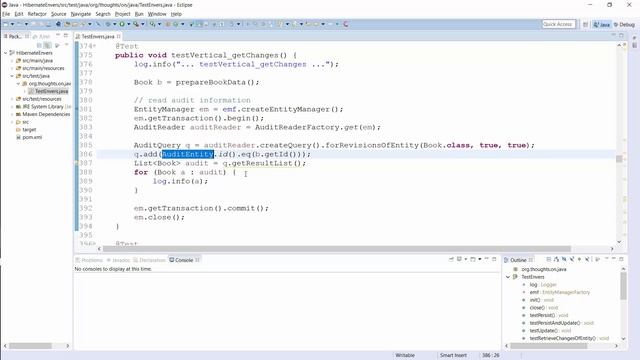Switch to the Java perspective
The image size is (640, 360).
click(601, 24)
